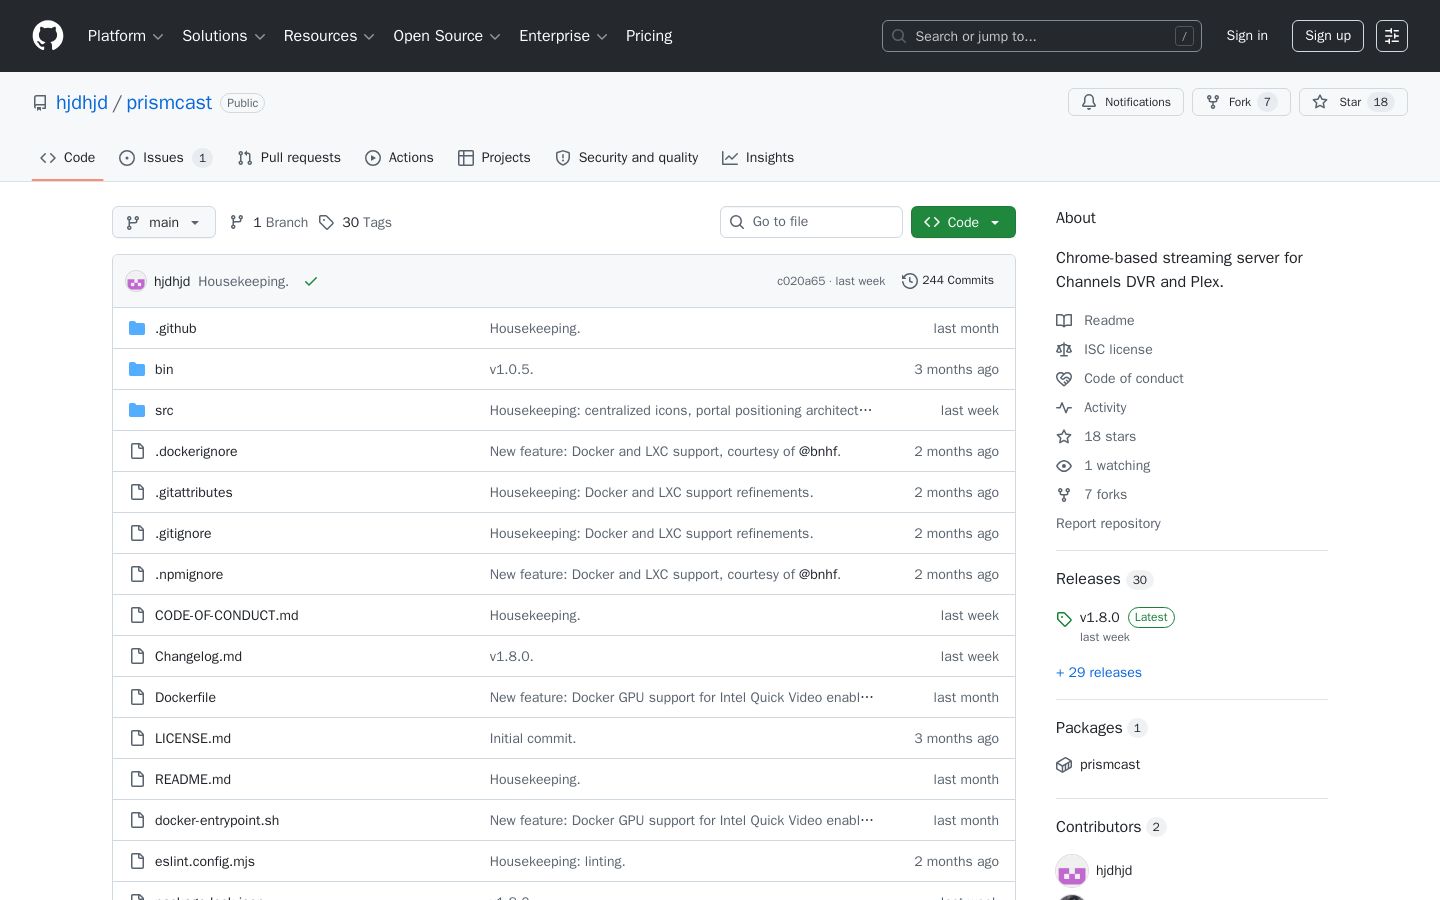Open the Changelog.md file
The height and width of the screenshot is (900, 1440).
tap(198, 656)
